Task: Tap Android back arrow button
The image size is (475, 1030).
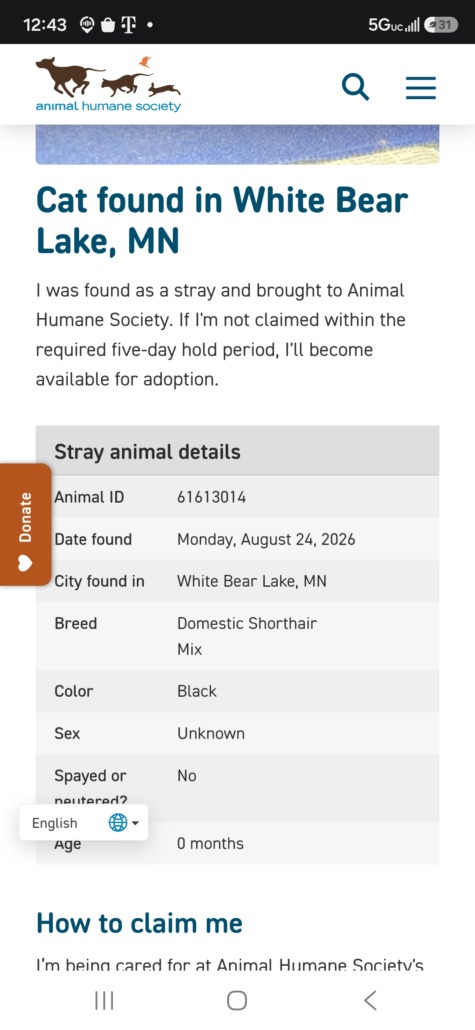Action: (371, 1000)
